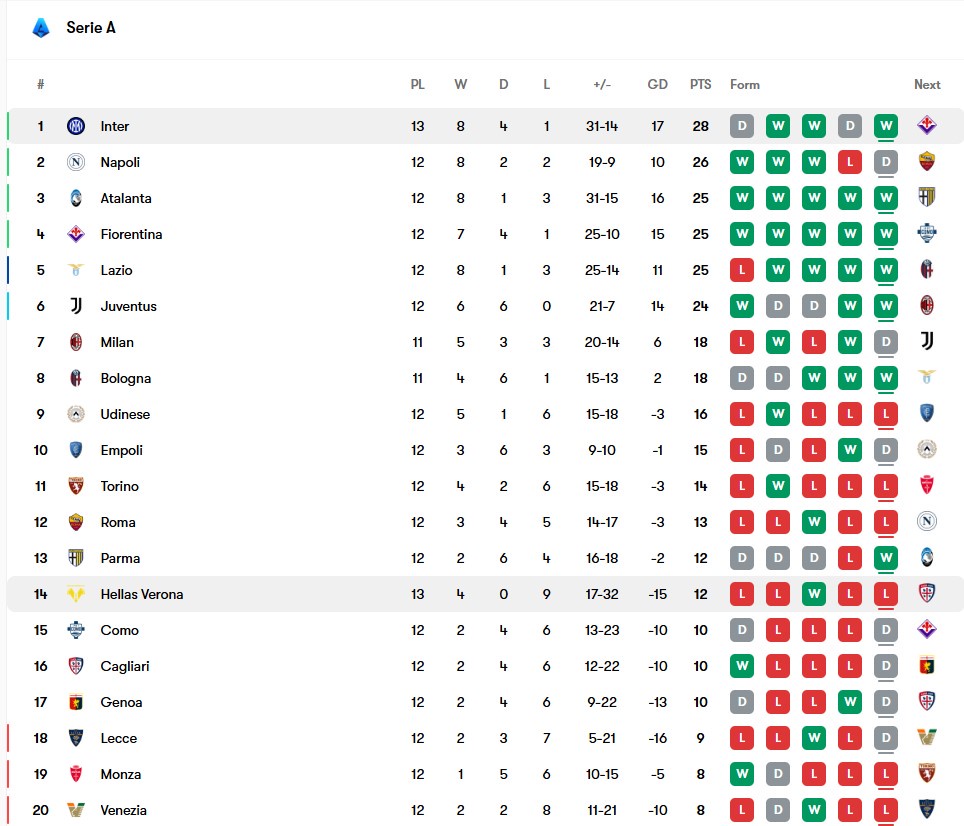The width and height of the screenshot is (964, 826).
Task: Click the Parma club crest icon
Action: pyautogui.click(x=76, y=558)
